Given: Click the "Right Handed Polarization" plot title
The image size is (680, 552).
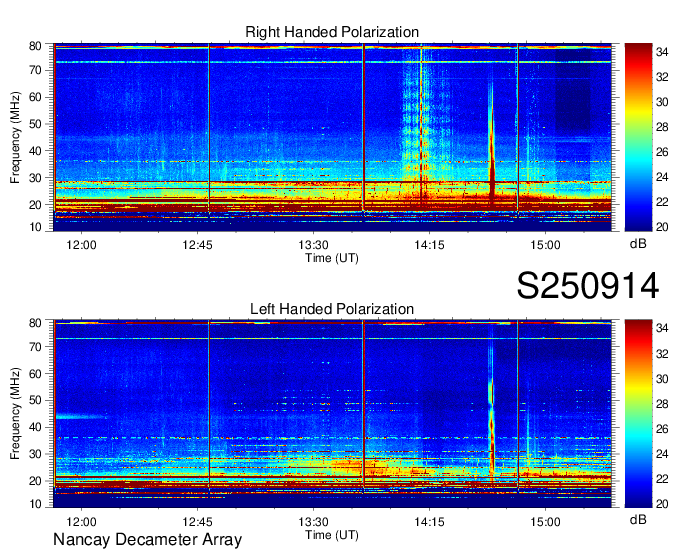Looking at the screenshot, I should coord(332,33).
